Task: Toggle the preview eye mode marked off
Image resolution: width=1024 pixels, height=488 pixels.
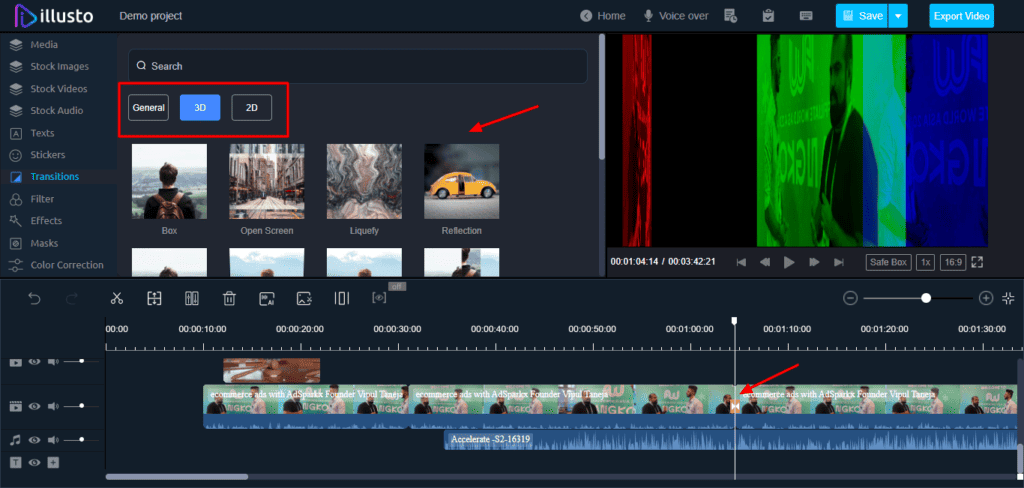Action: 379,298
